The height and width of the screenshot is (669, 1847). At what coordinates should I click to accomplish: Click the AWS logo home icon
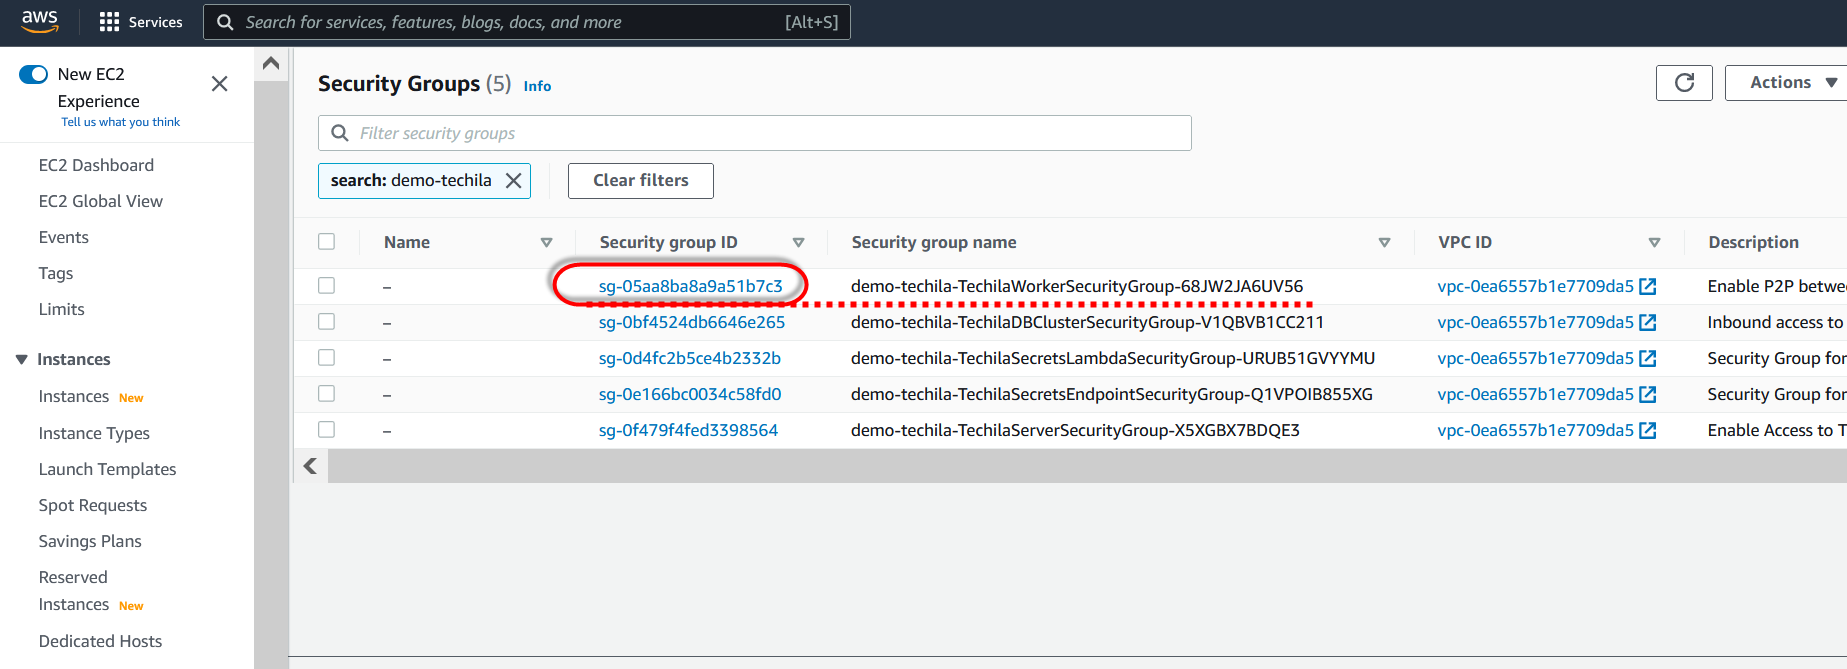pyautogui.click(x=40, y=21)
